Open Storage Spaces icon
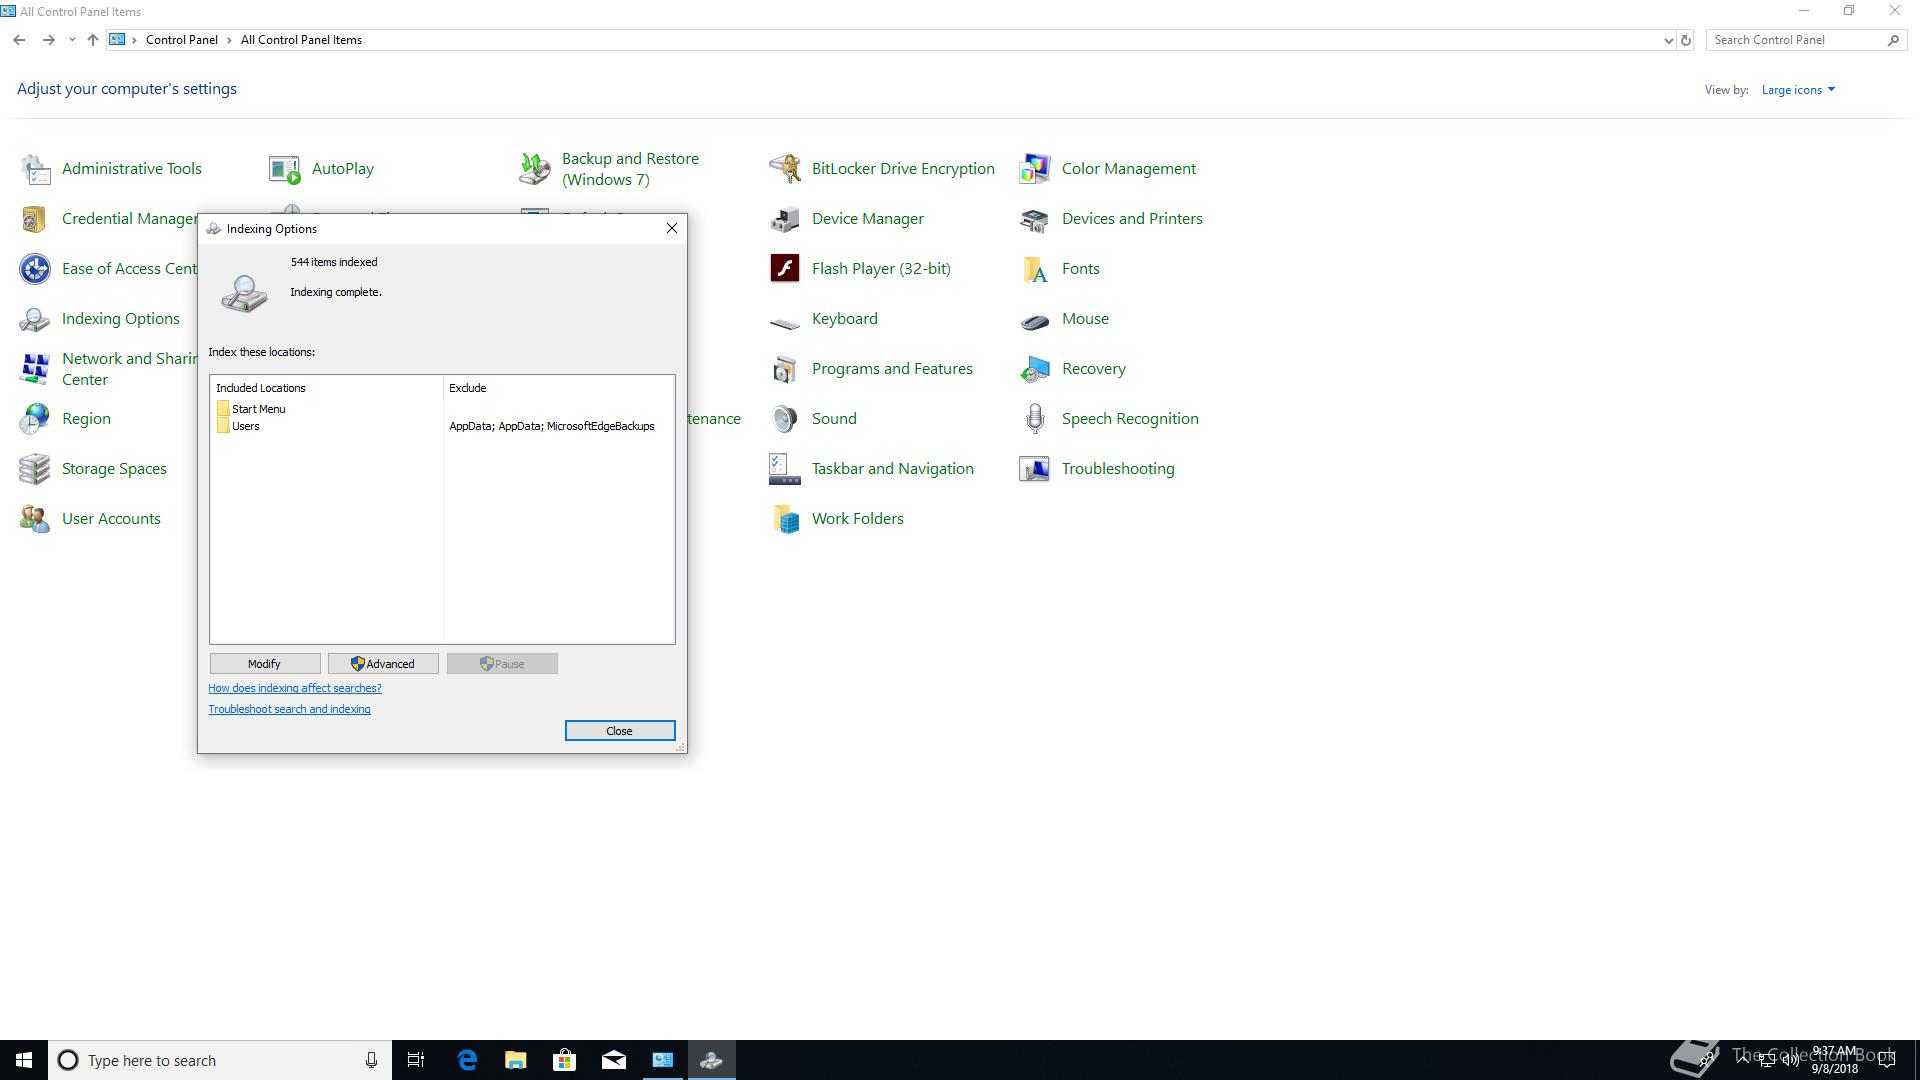 point(35,469)
